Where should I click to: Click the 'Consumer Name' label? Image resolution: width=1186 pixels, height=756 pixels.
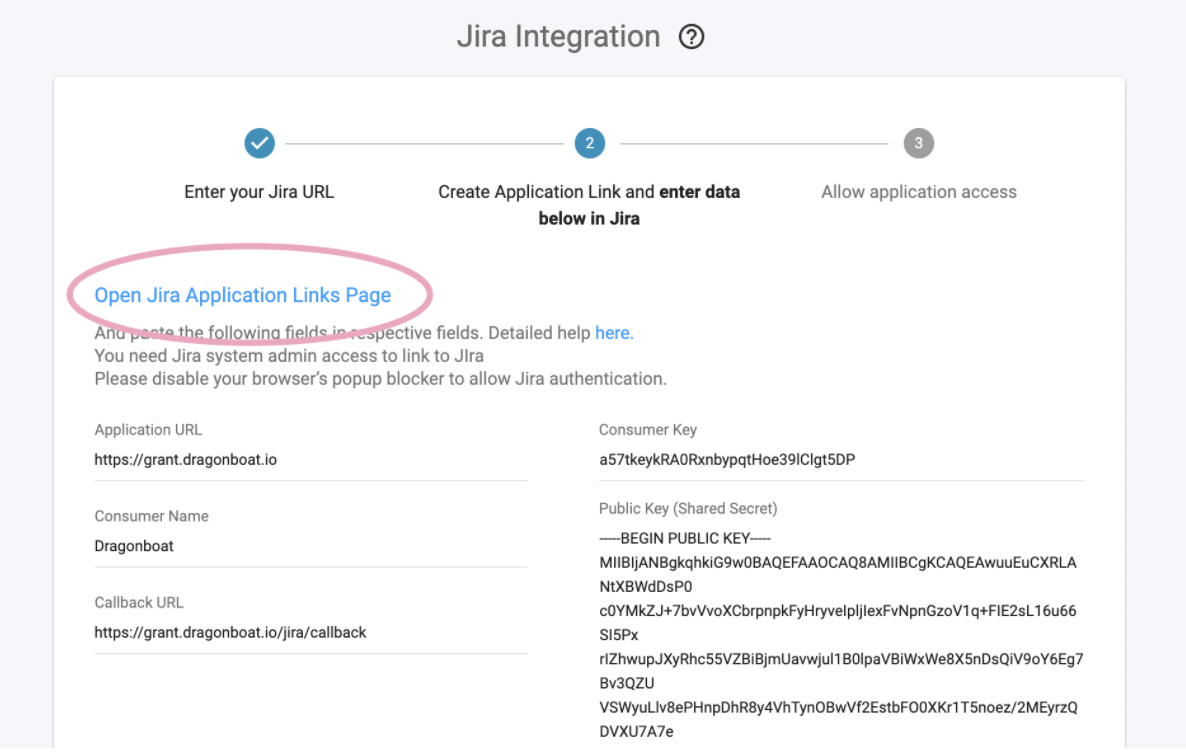tap(151, 516)
